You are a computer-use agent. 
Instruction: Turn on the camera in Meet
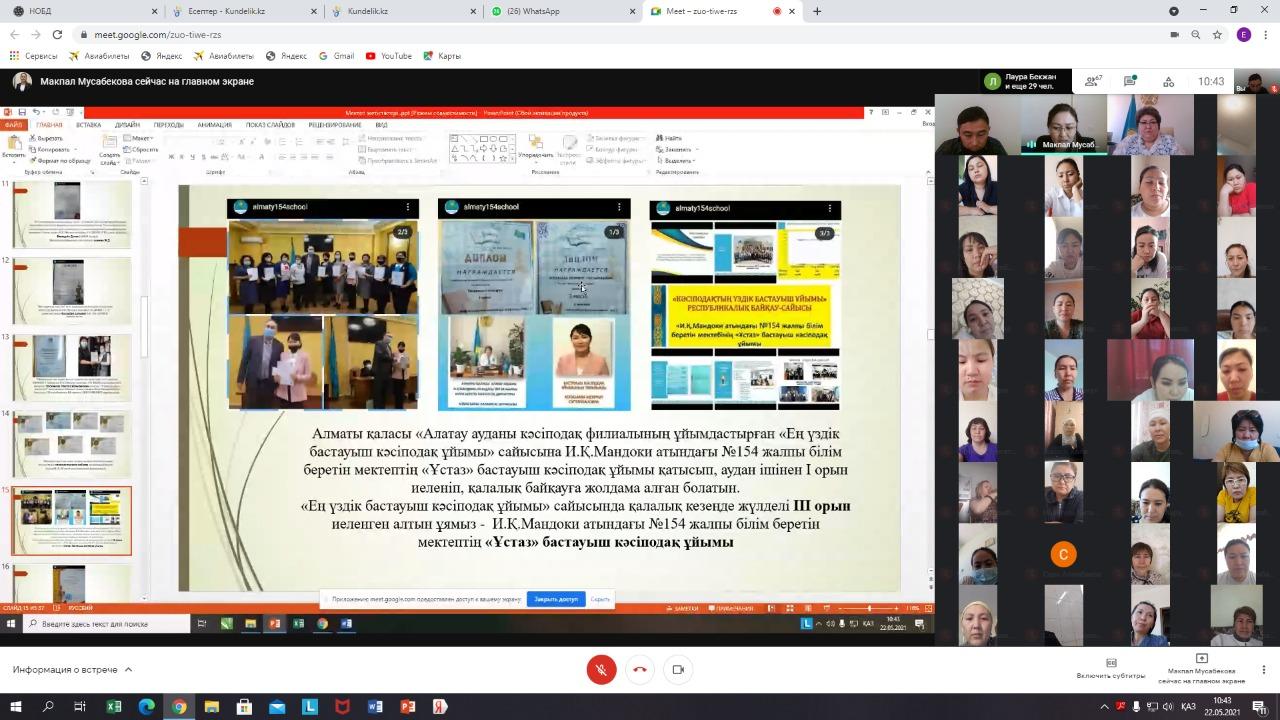(678, 670)
